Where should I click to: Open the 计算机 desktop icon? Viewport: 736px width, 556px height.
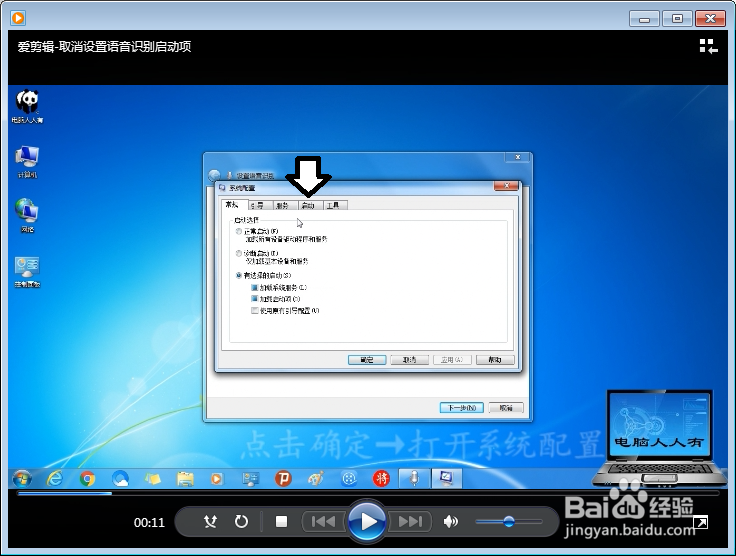[x=27, y=162]
